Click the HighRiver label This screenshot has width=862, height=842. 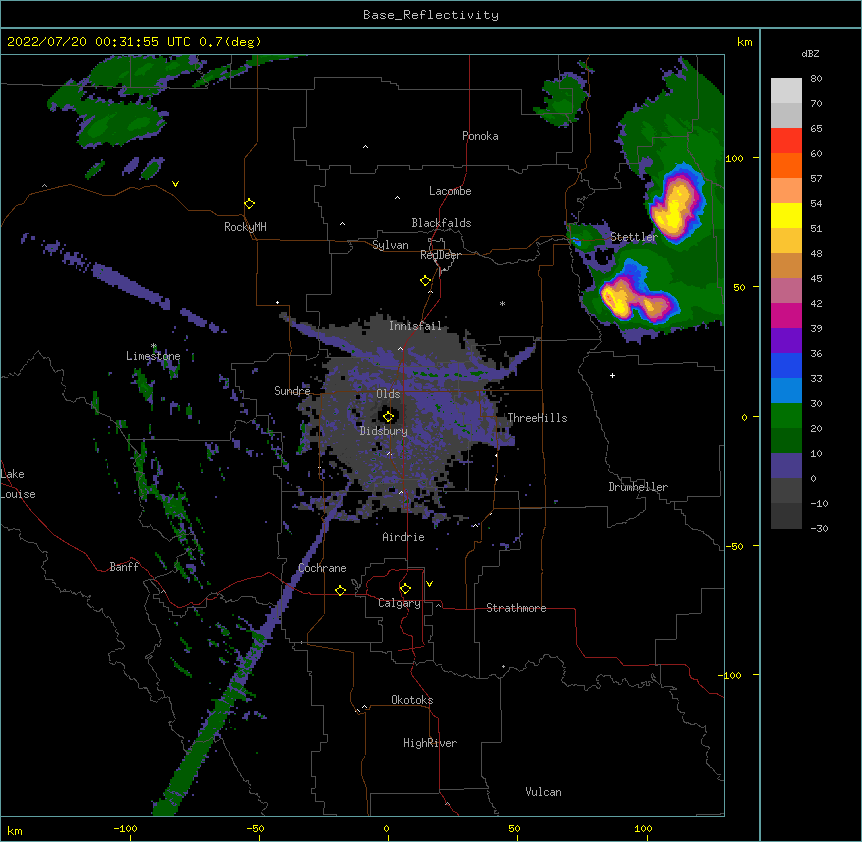click(430, 743)
